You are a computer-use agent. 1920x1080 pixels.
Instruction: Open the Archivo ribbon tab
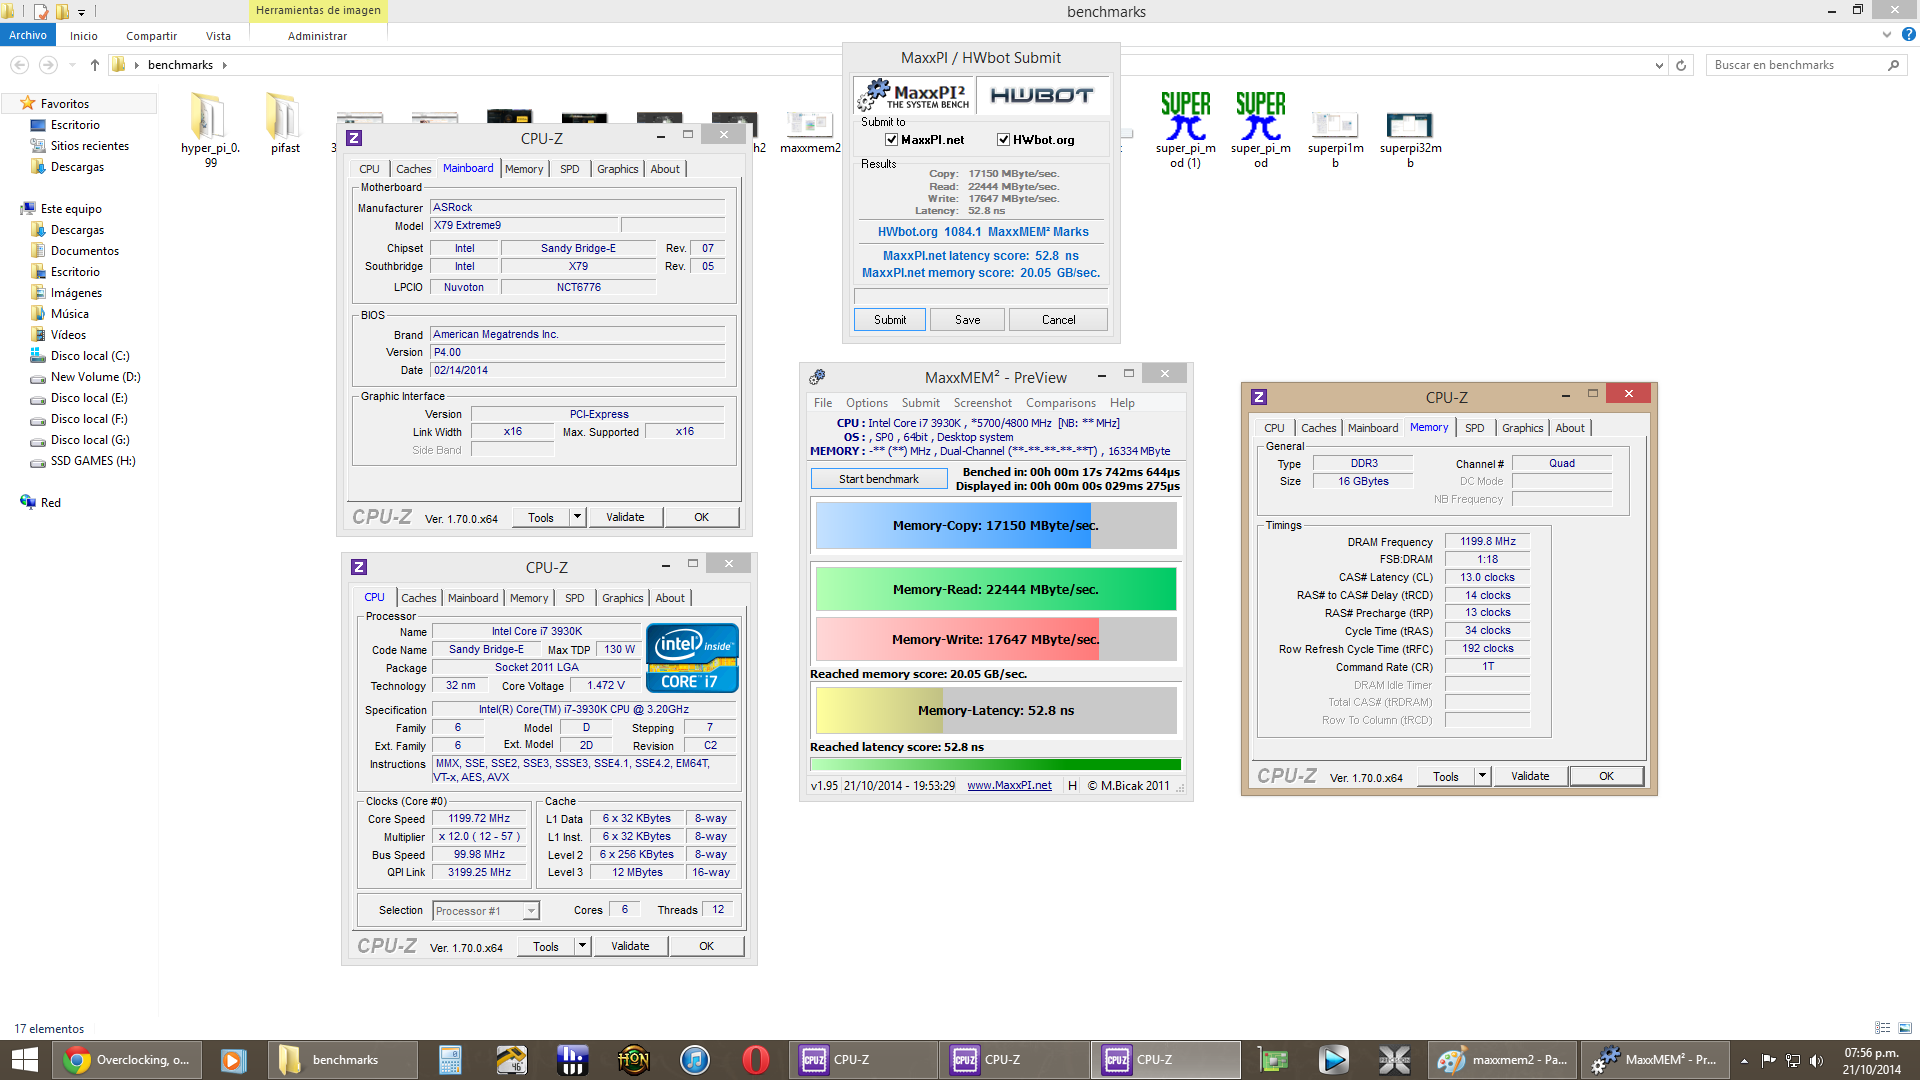point(28,35)
